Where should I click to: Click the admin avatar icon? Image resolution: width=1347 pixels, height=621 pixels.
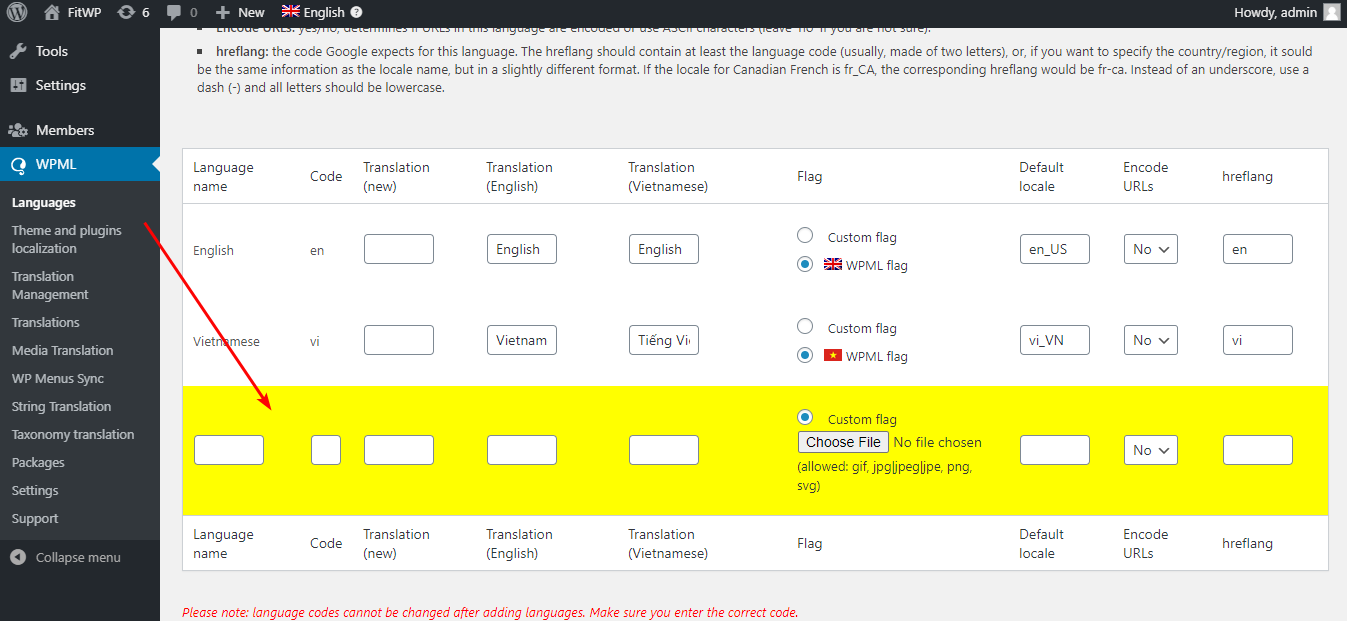(x=1331, y=12)
